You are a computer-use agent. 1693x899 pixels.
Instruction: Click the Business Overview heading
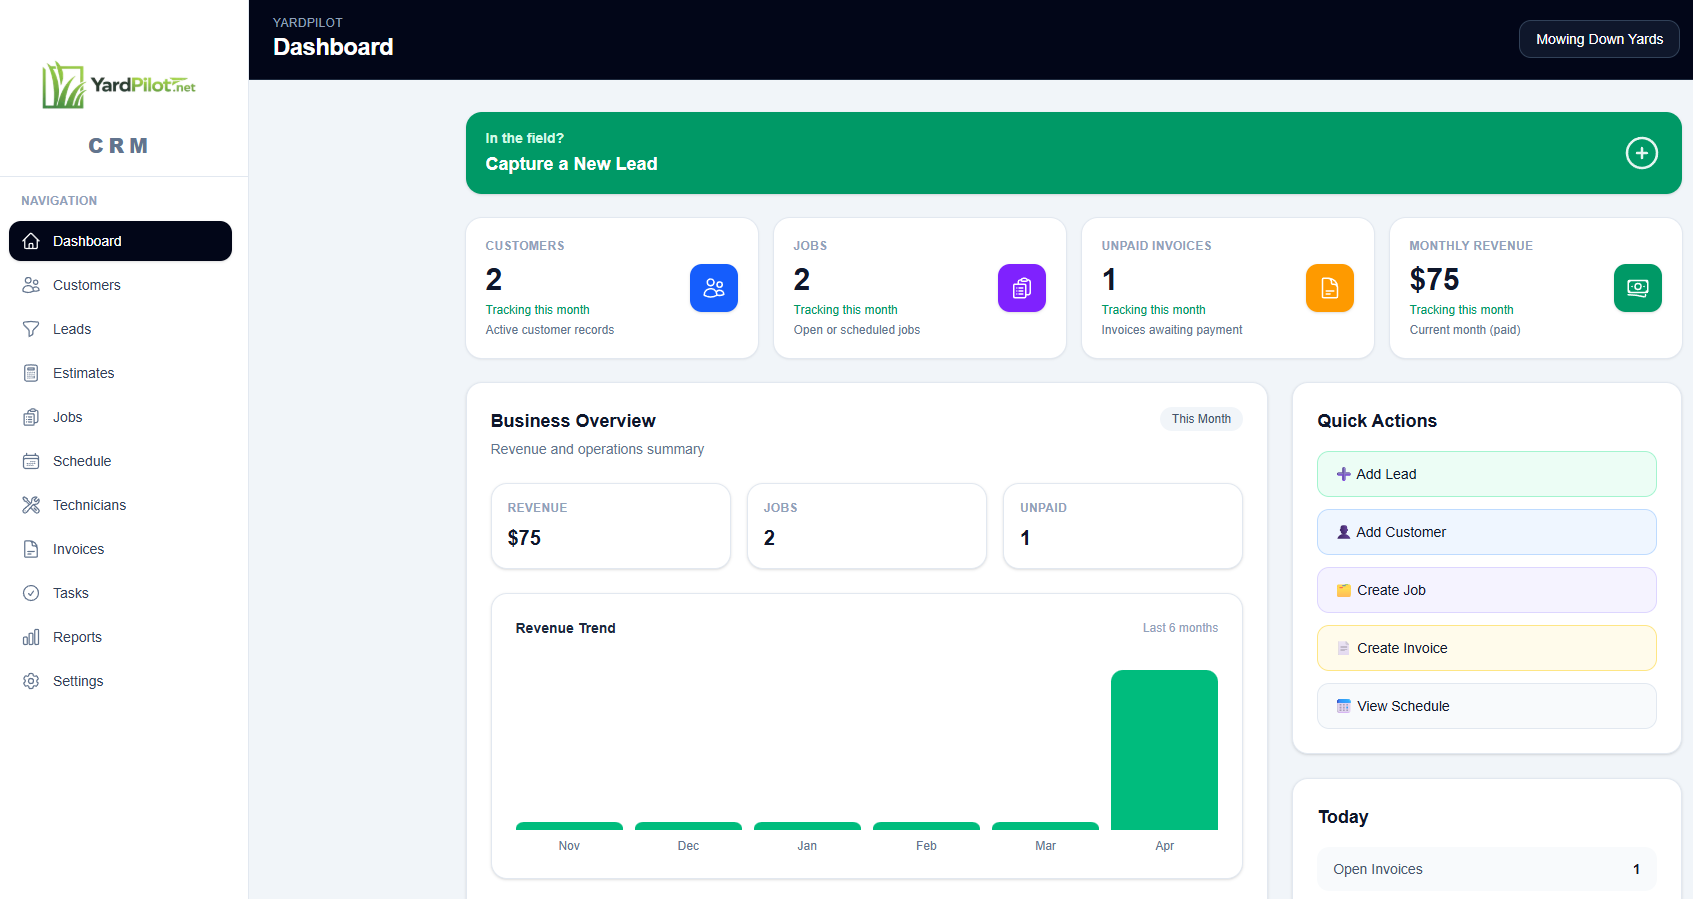tap(573, 421)
